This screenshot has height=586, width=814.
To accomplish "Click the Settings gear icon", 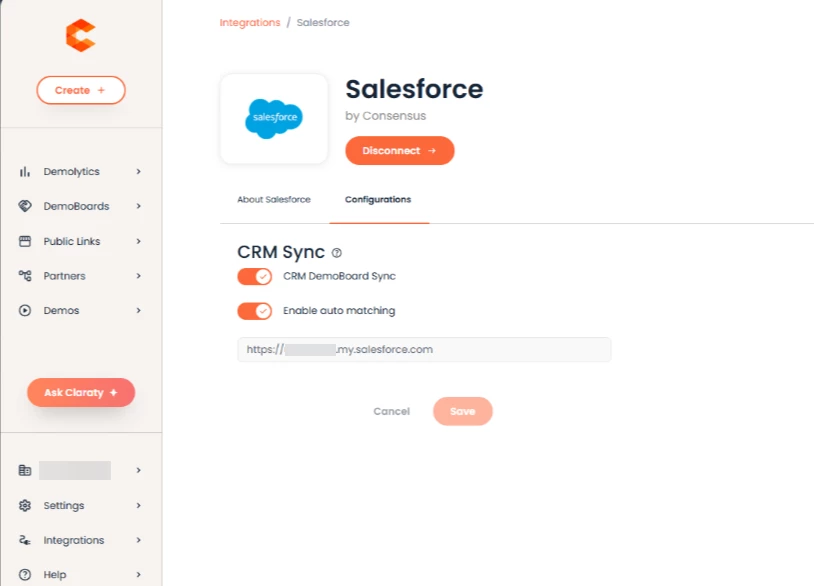I will coord(25,505).
